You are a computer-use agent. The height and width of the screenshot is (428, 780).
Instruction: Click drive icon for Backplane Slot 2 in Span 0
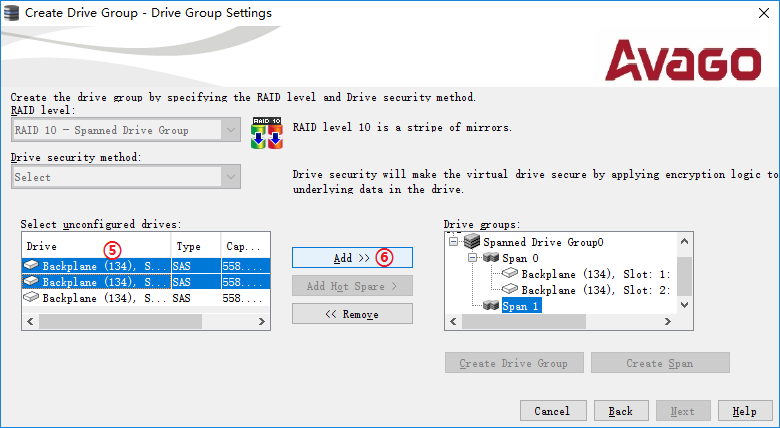tap(510, 289)
